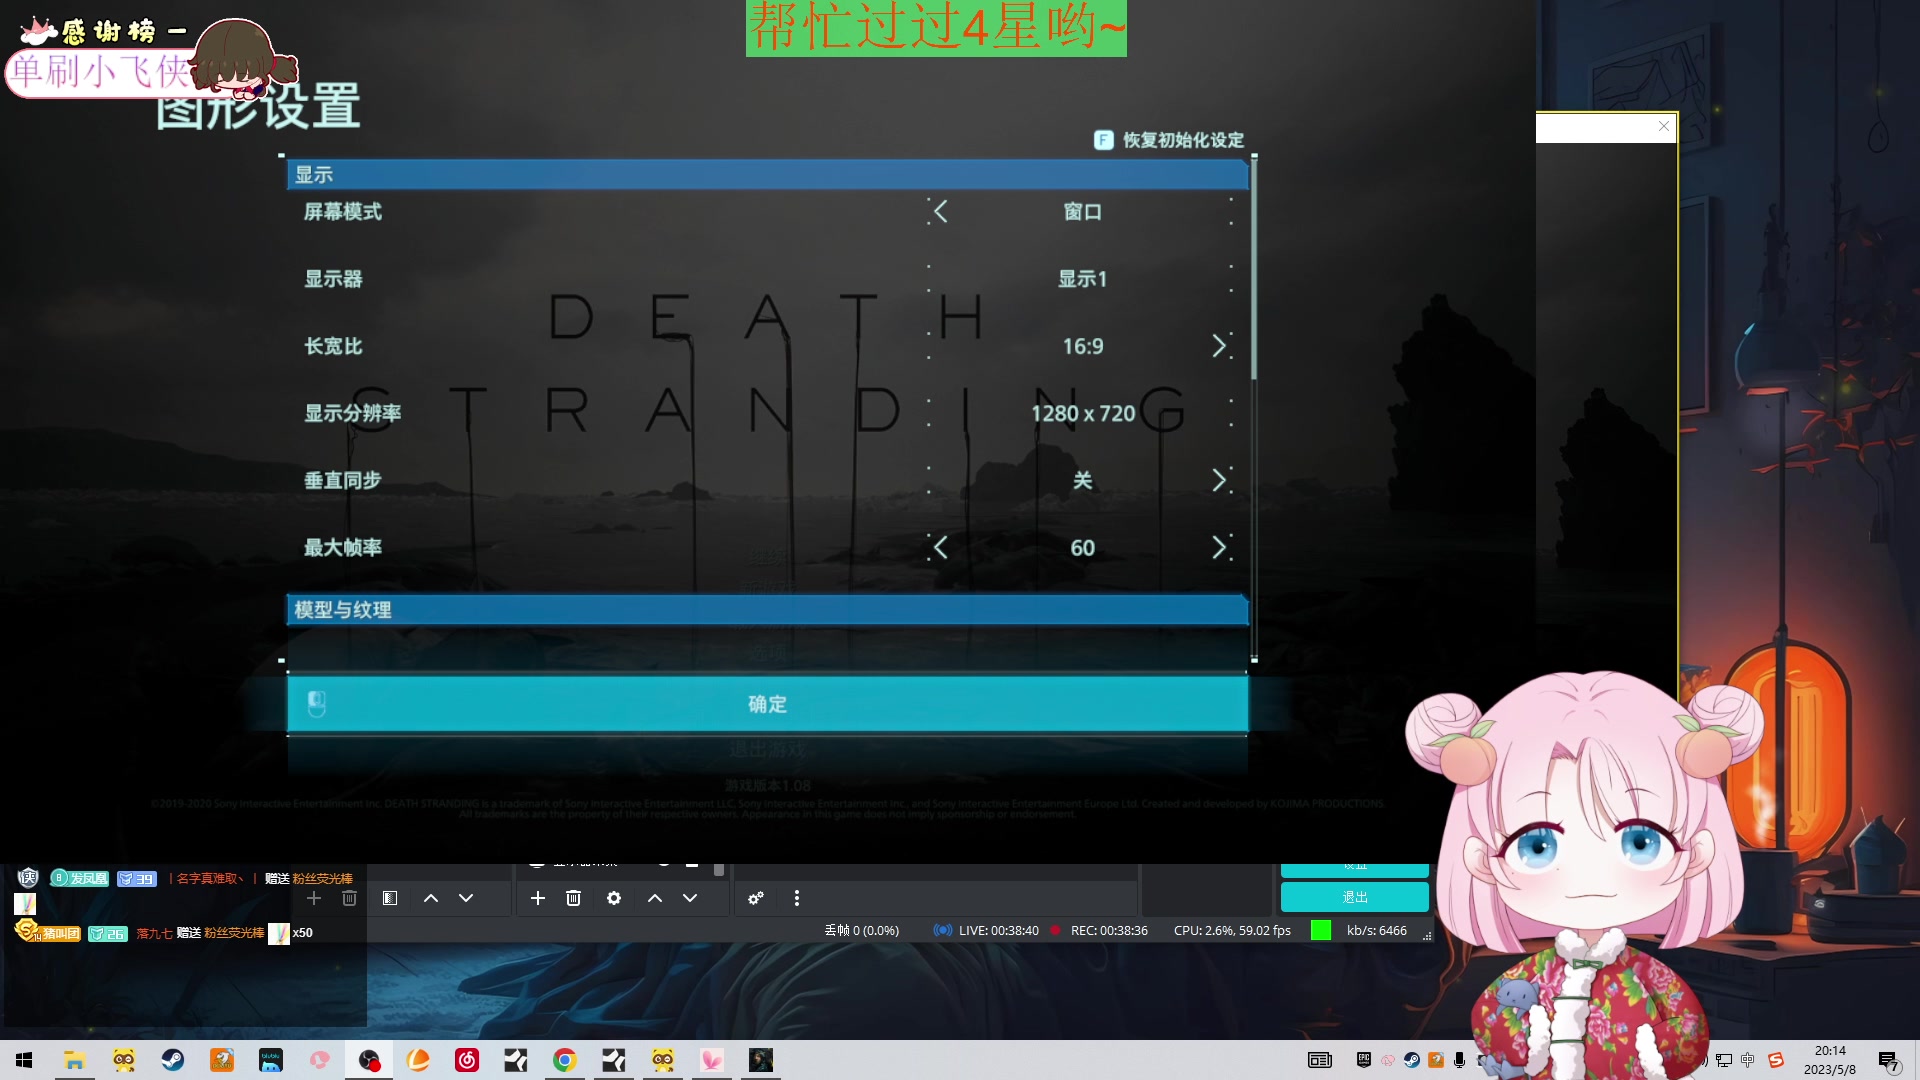Image resolution: width=1920 pixels, height=1080 pixels.
Task: Click the Steam icon in system tray
Action: 1412,1060
